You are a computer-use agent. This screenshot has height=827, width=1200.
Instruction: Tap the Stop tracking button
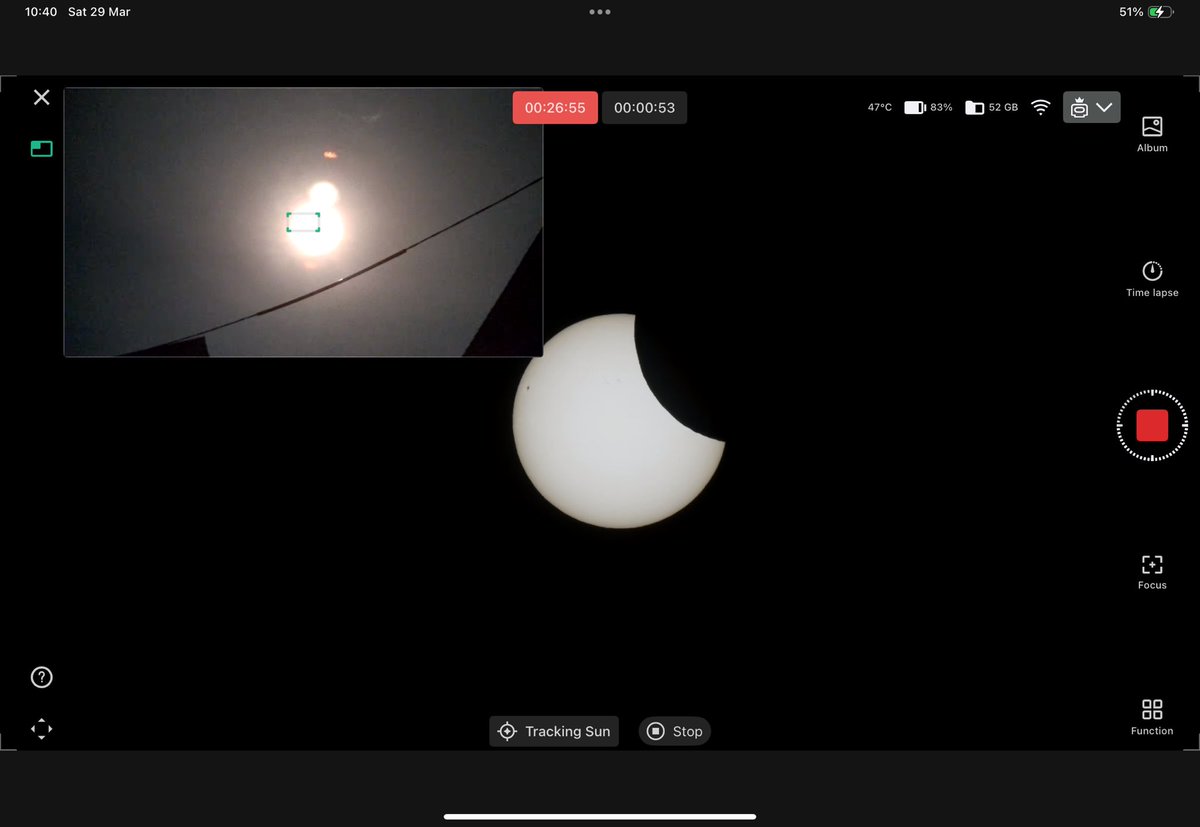coord(675,731)
